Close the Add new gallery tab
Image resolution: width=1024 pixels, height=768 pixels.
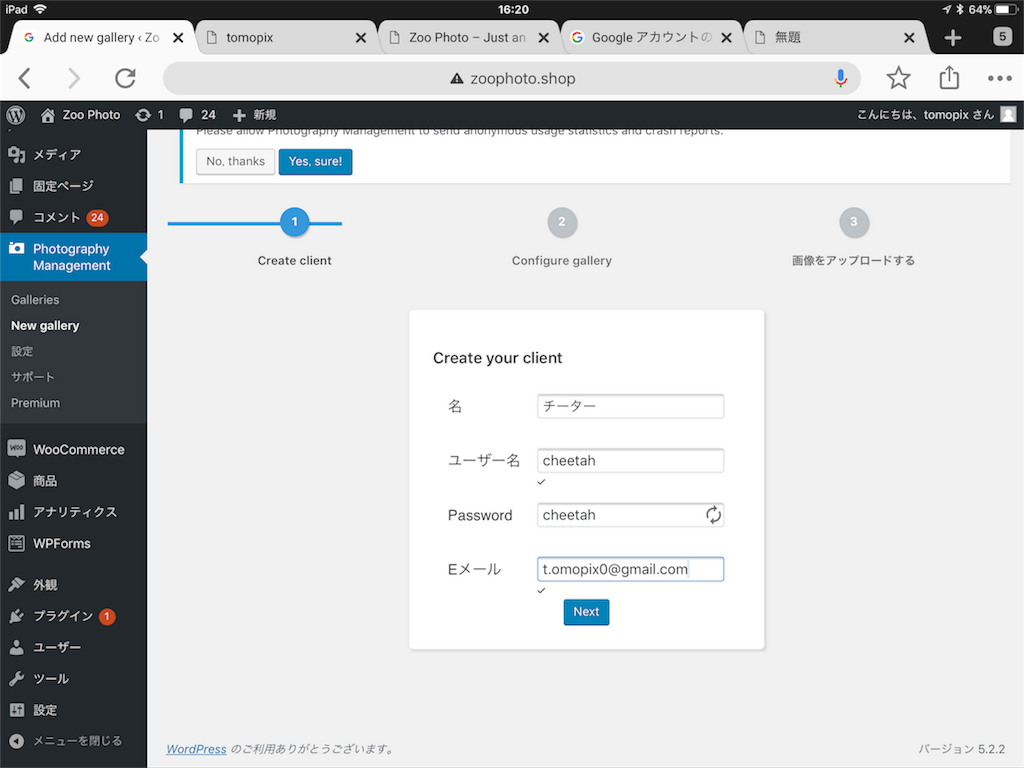coord(178,38)
